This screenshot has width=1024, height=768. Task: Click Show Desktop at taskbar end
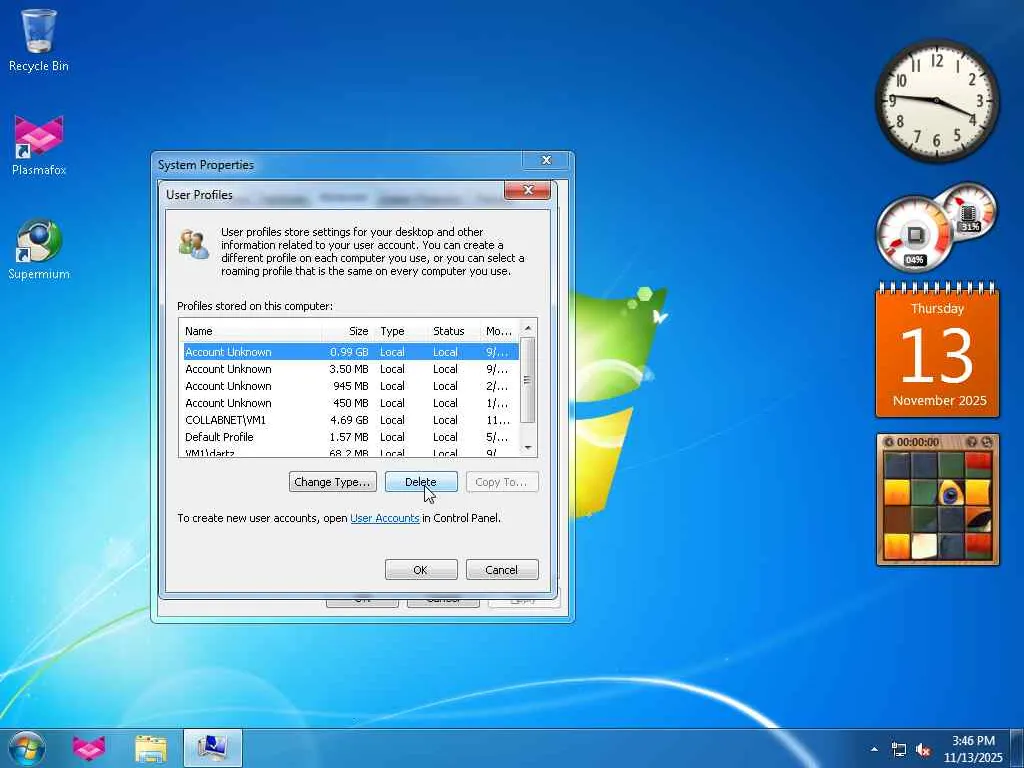click(1017, 748)
